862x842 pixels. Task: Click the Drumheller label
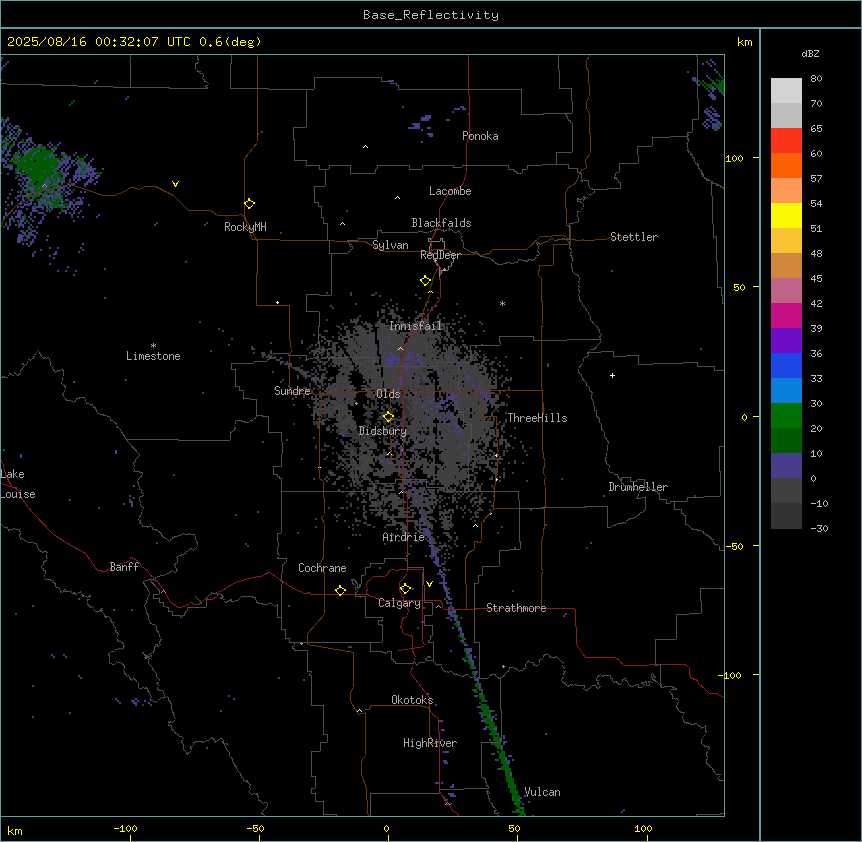click(x=638, y=487)
